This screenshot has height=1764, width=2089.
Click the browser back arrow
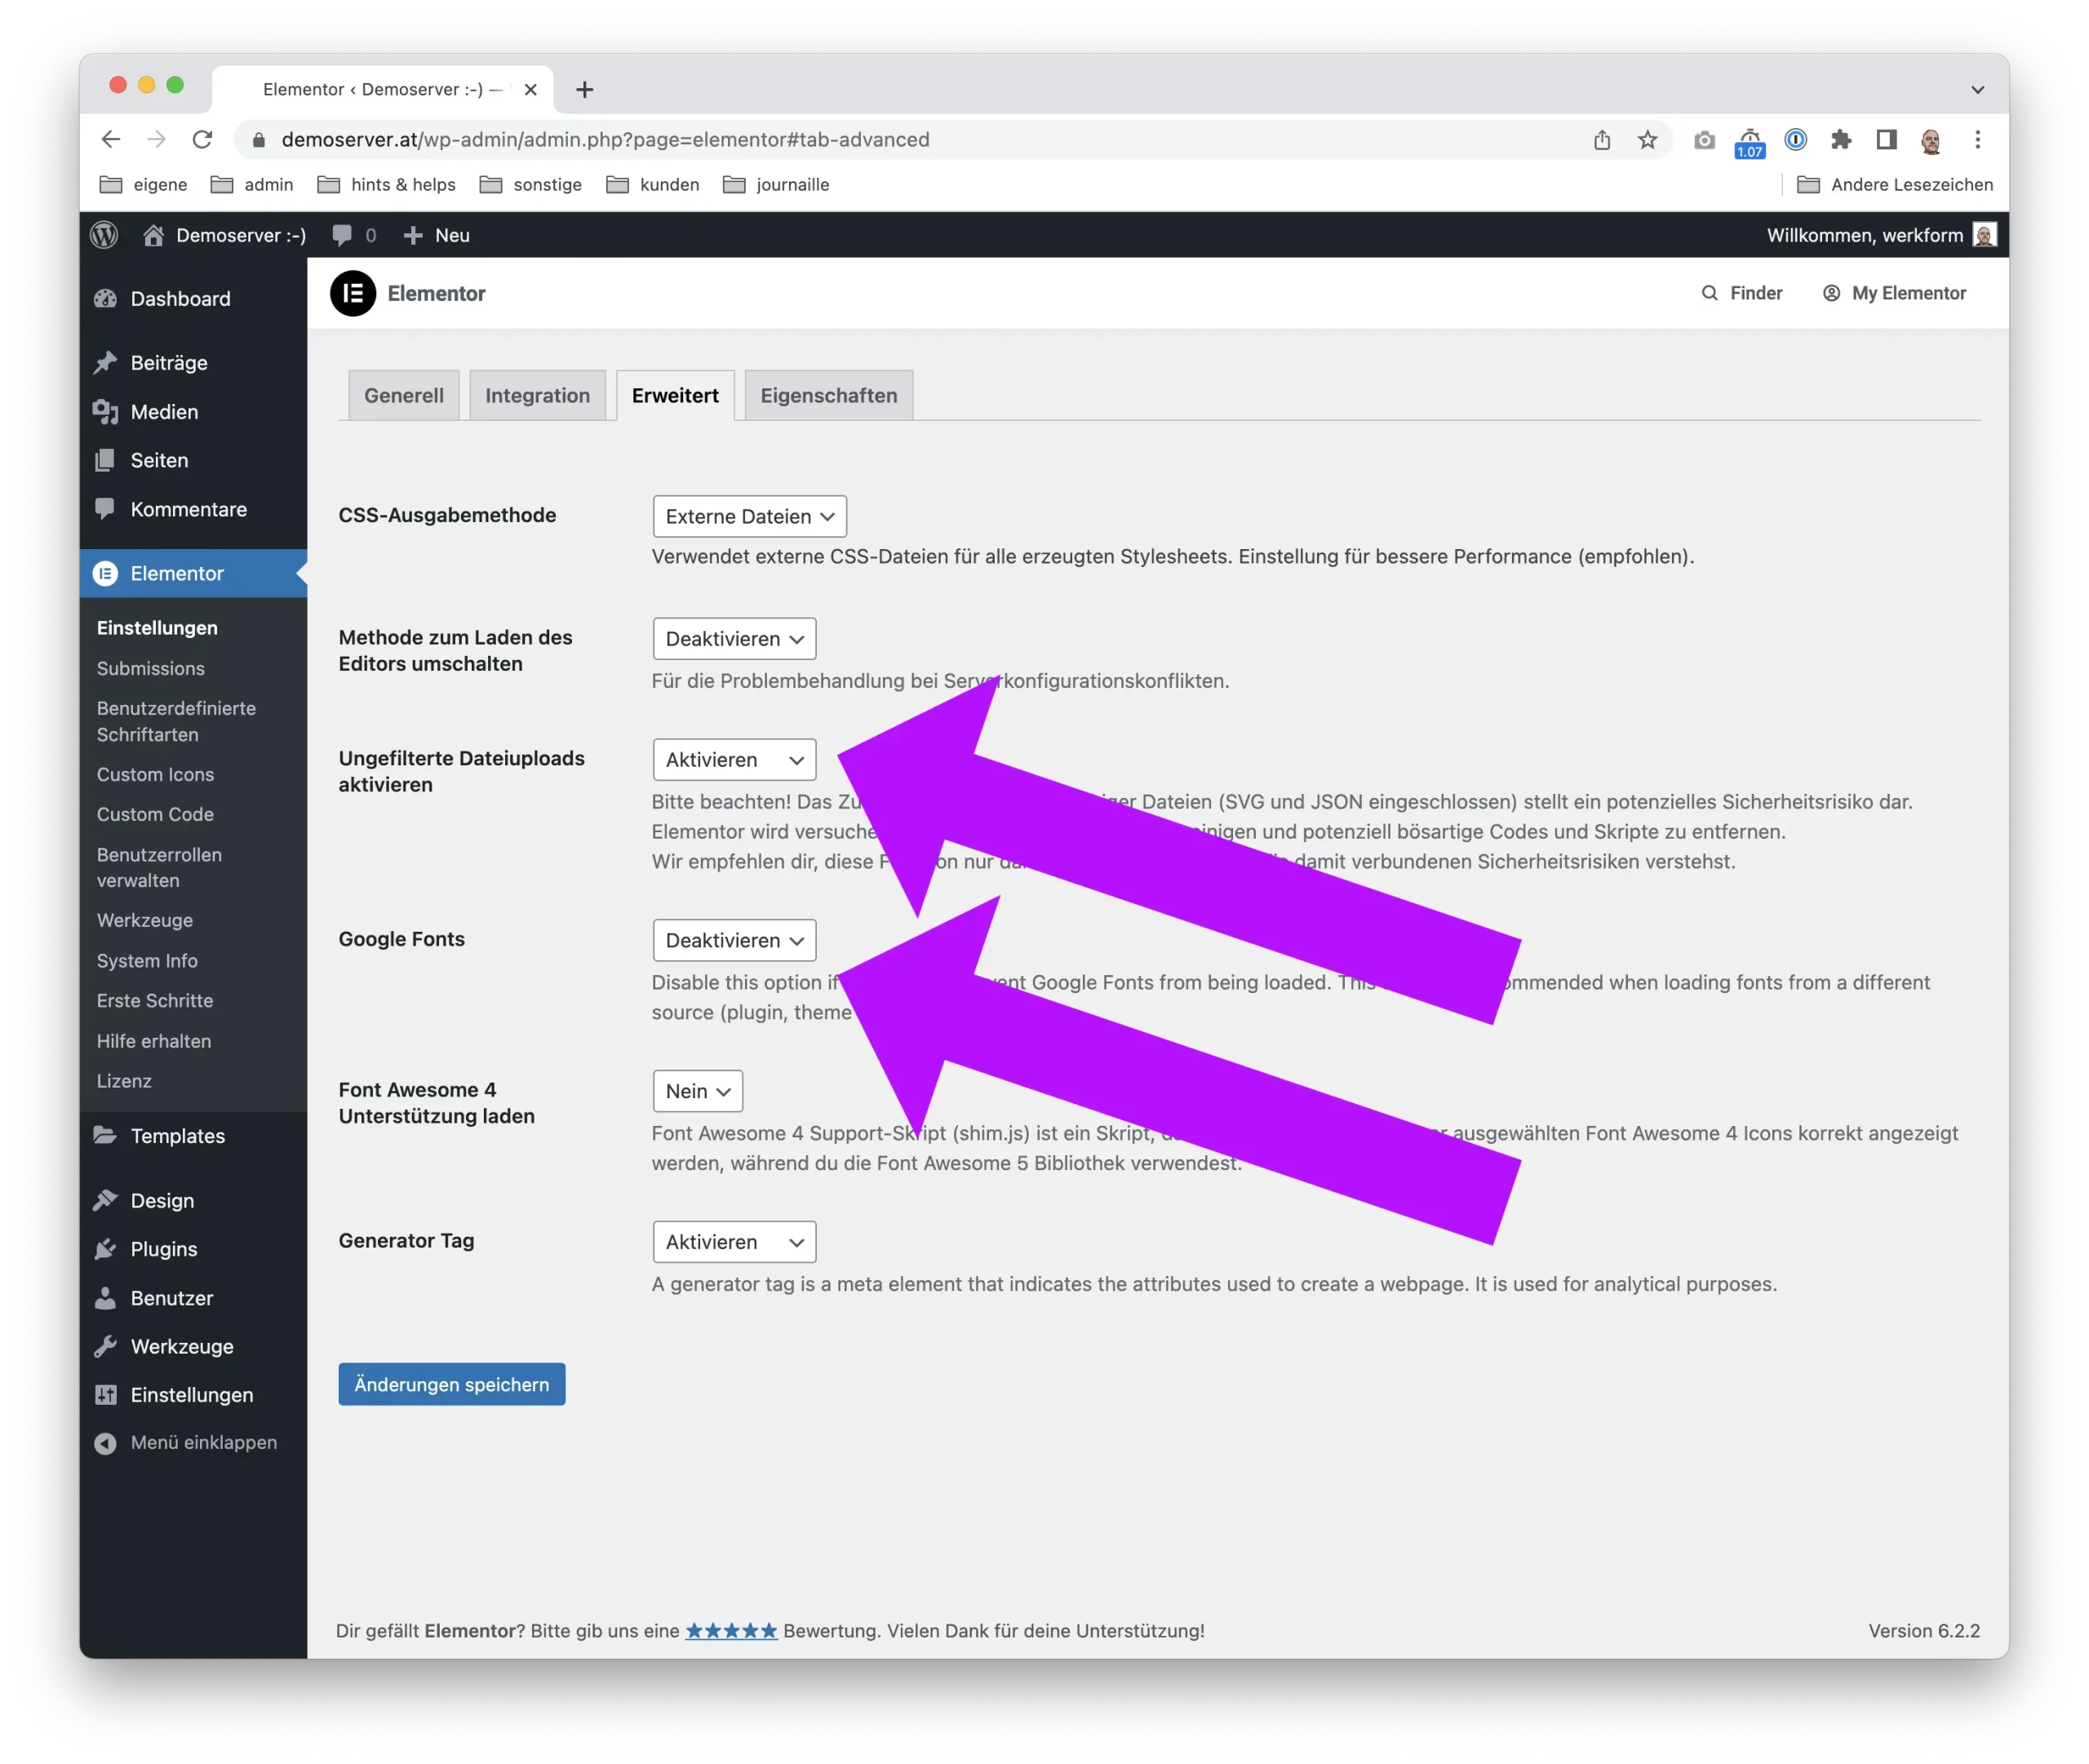point(111,140)
